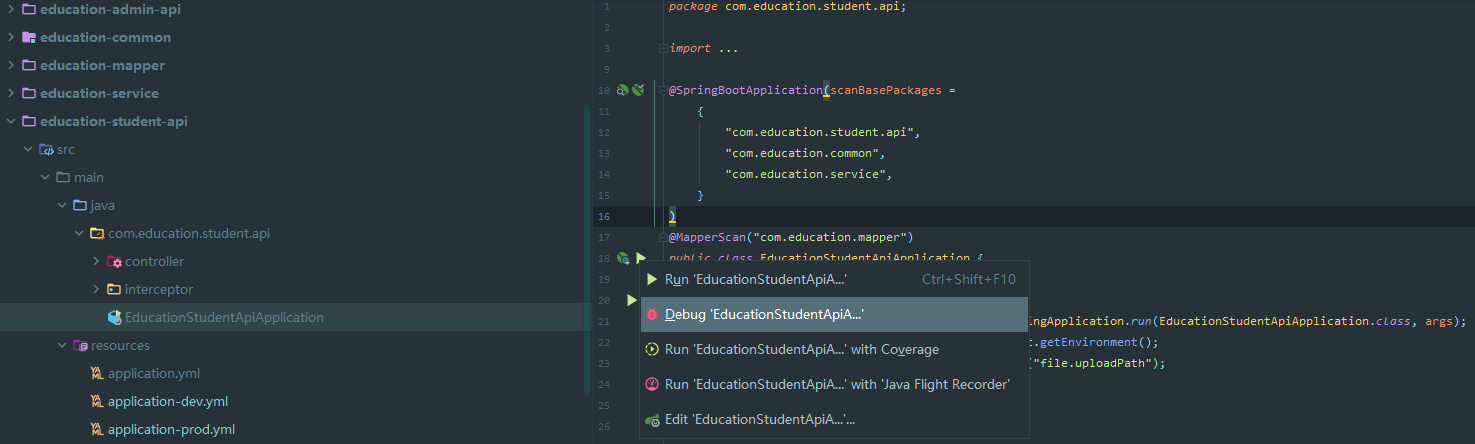Image resolution: width=1475 pixels, height=444 pixels.
Task: Expand the controller package
Action: (96, 261)
